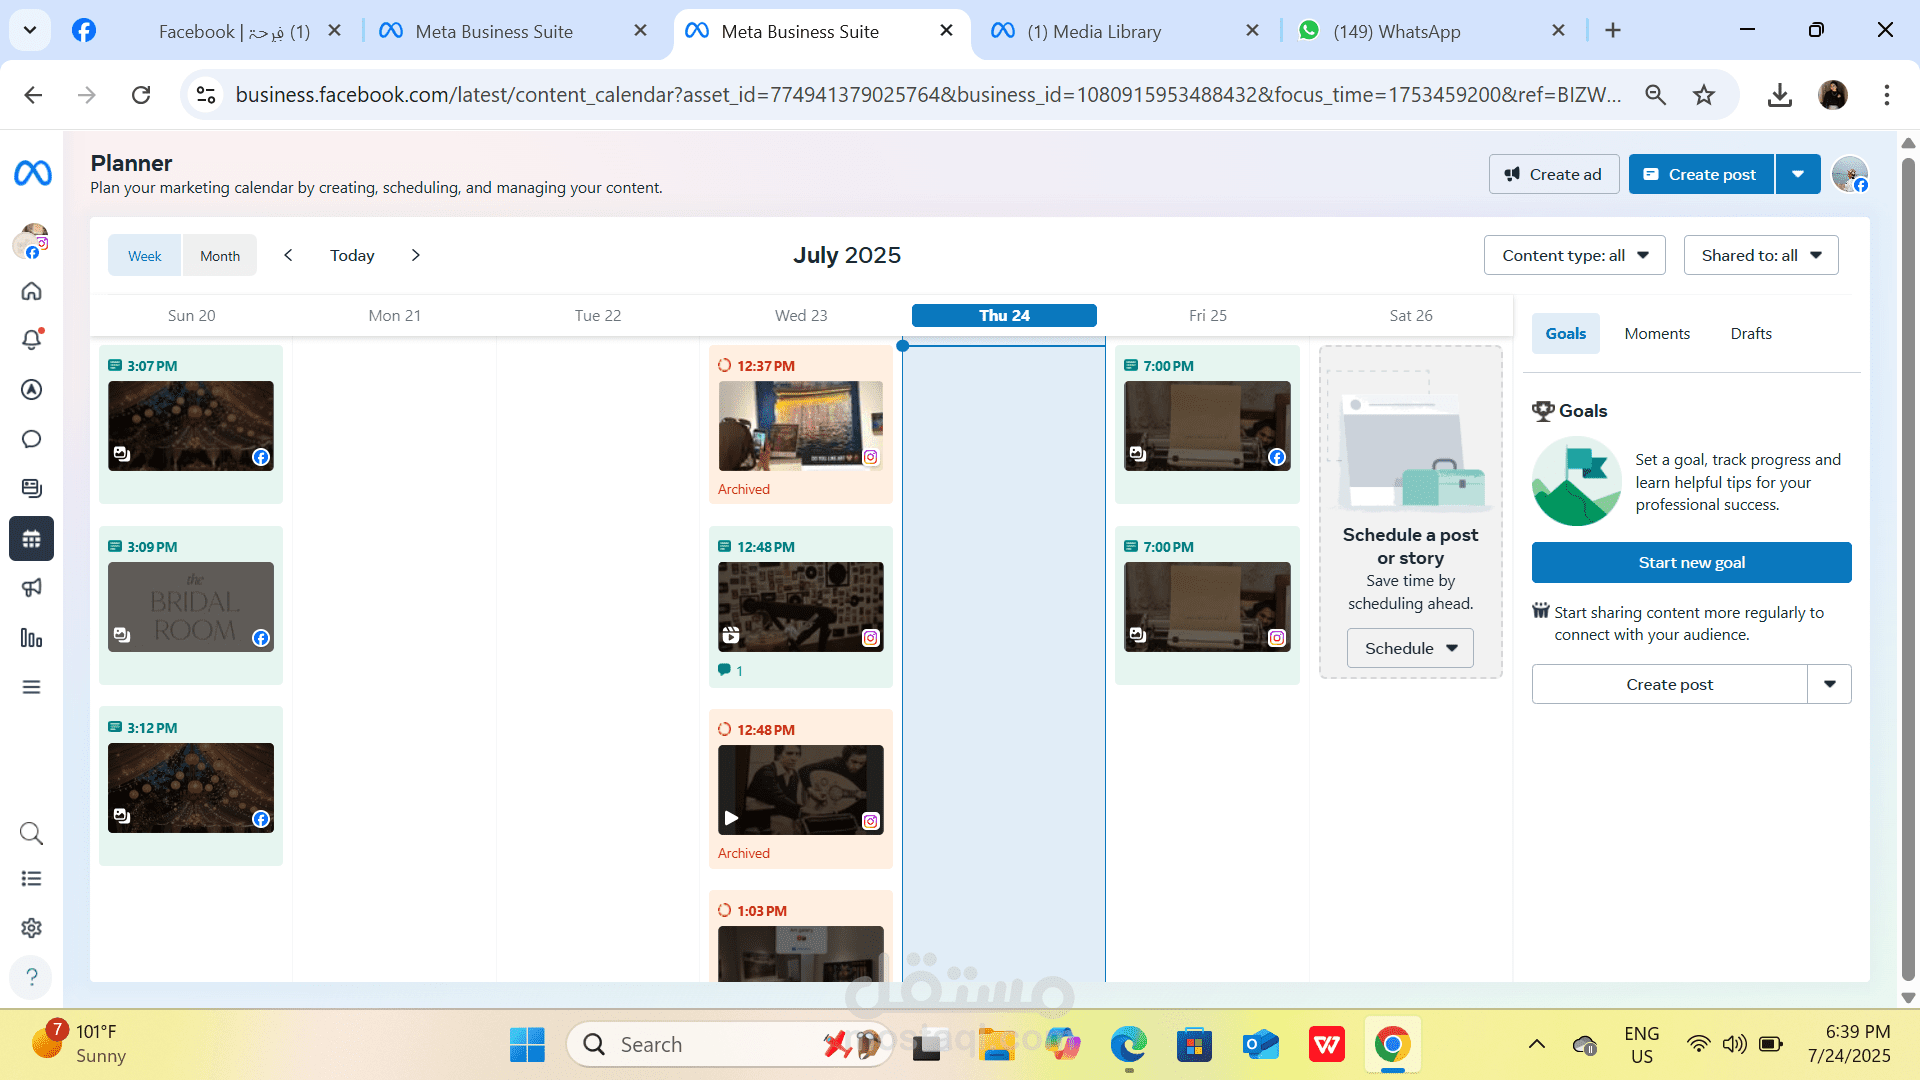Click Create post in the Goals panel

click(x=1669, y=684)
